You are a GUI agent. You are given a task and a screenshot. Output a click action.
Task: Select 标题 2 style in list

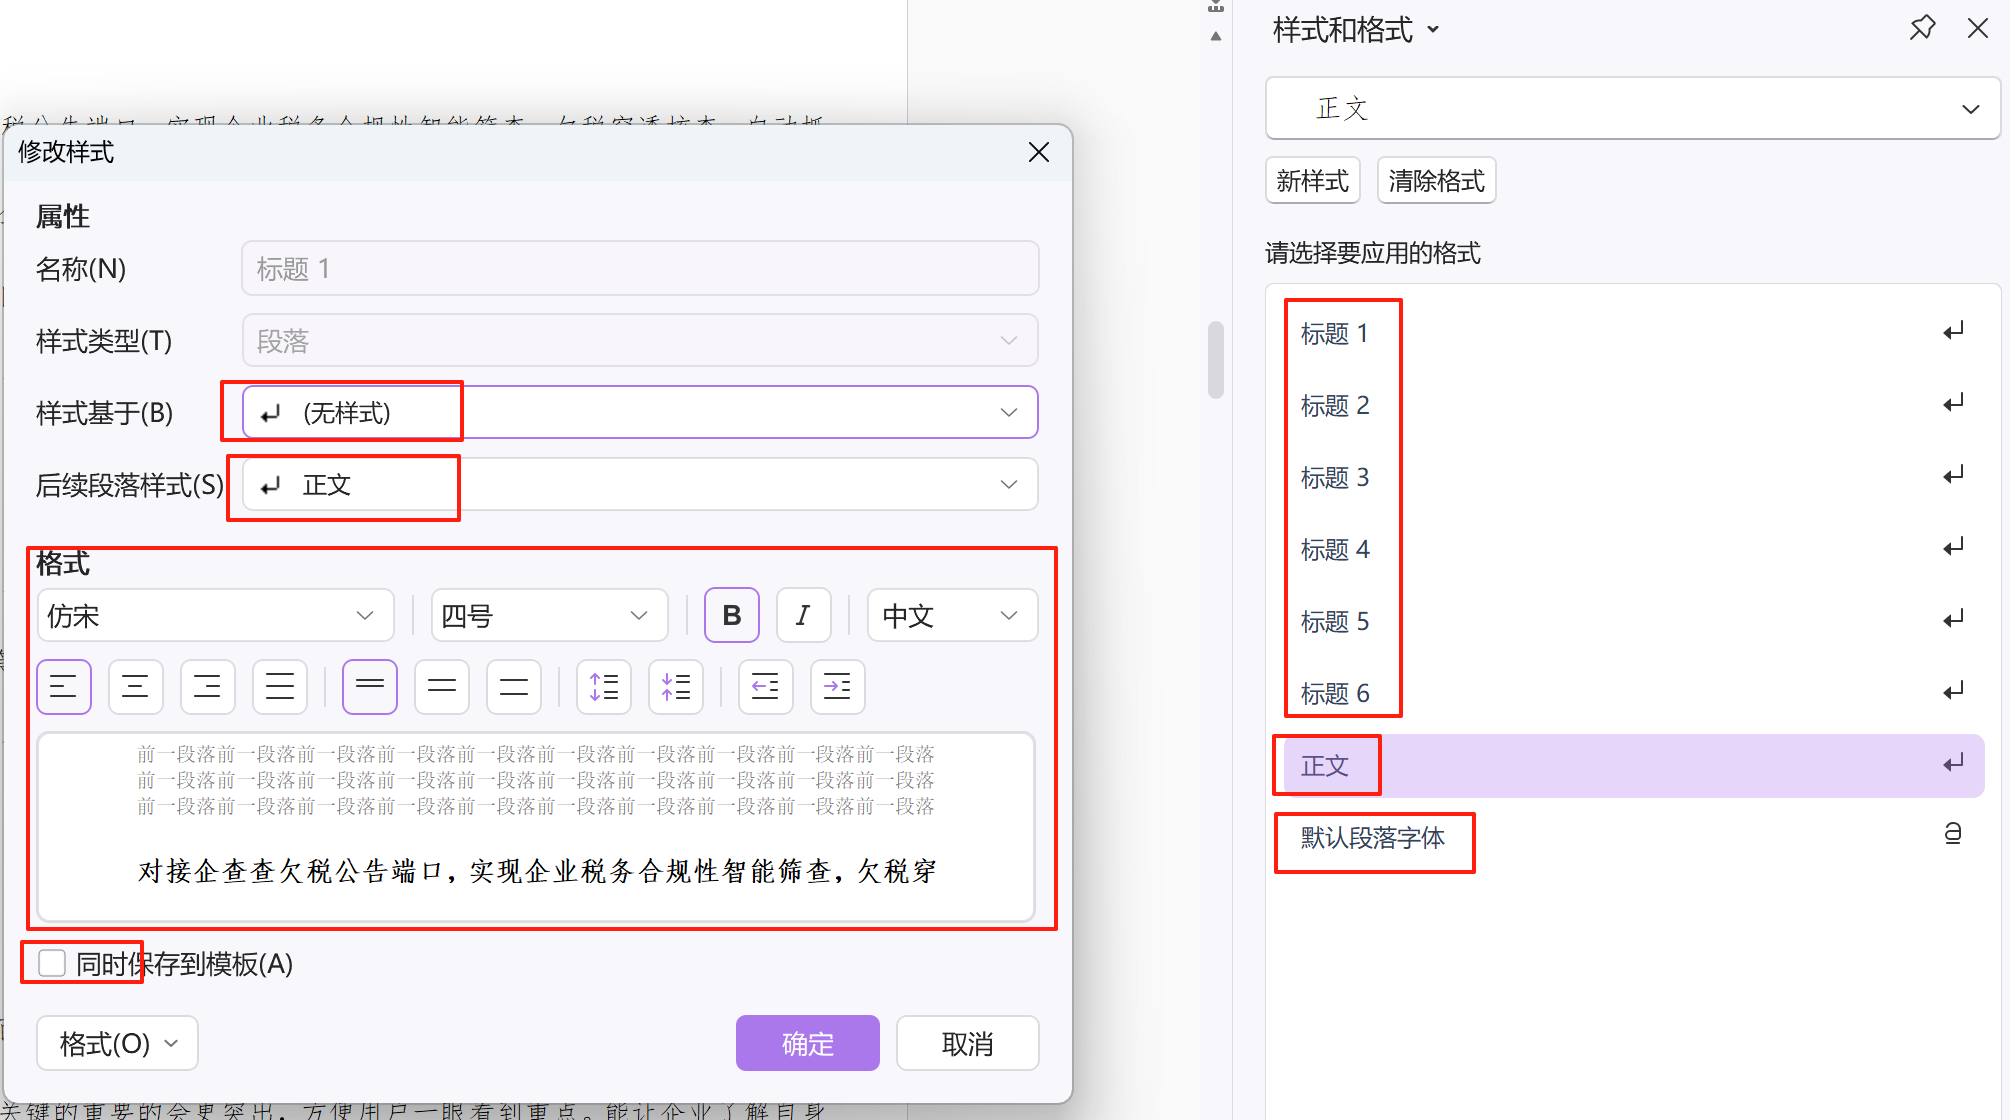1335,406
